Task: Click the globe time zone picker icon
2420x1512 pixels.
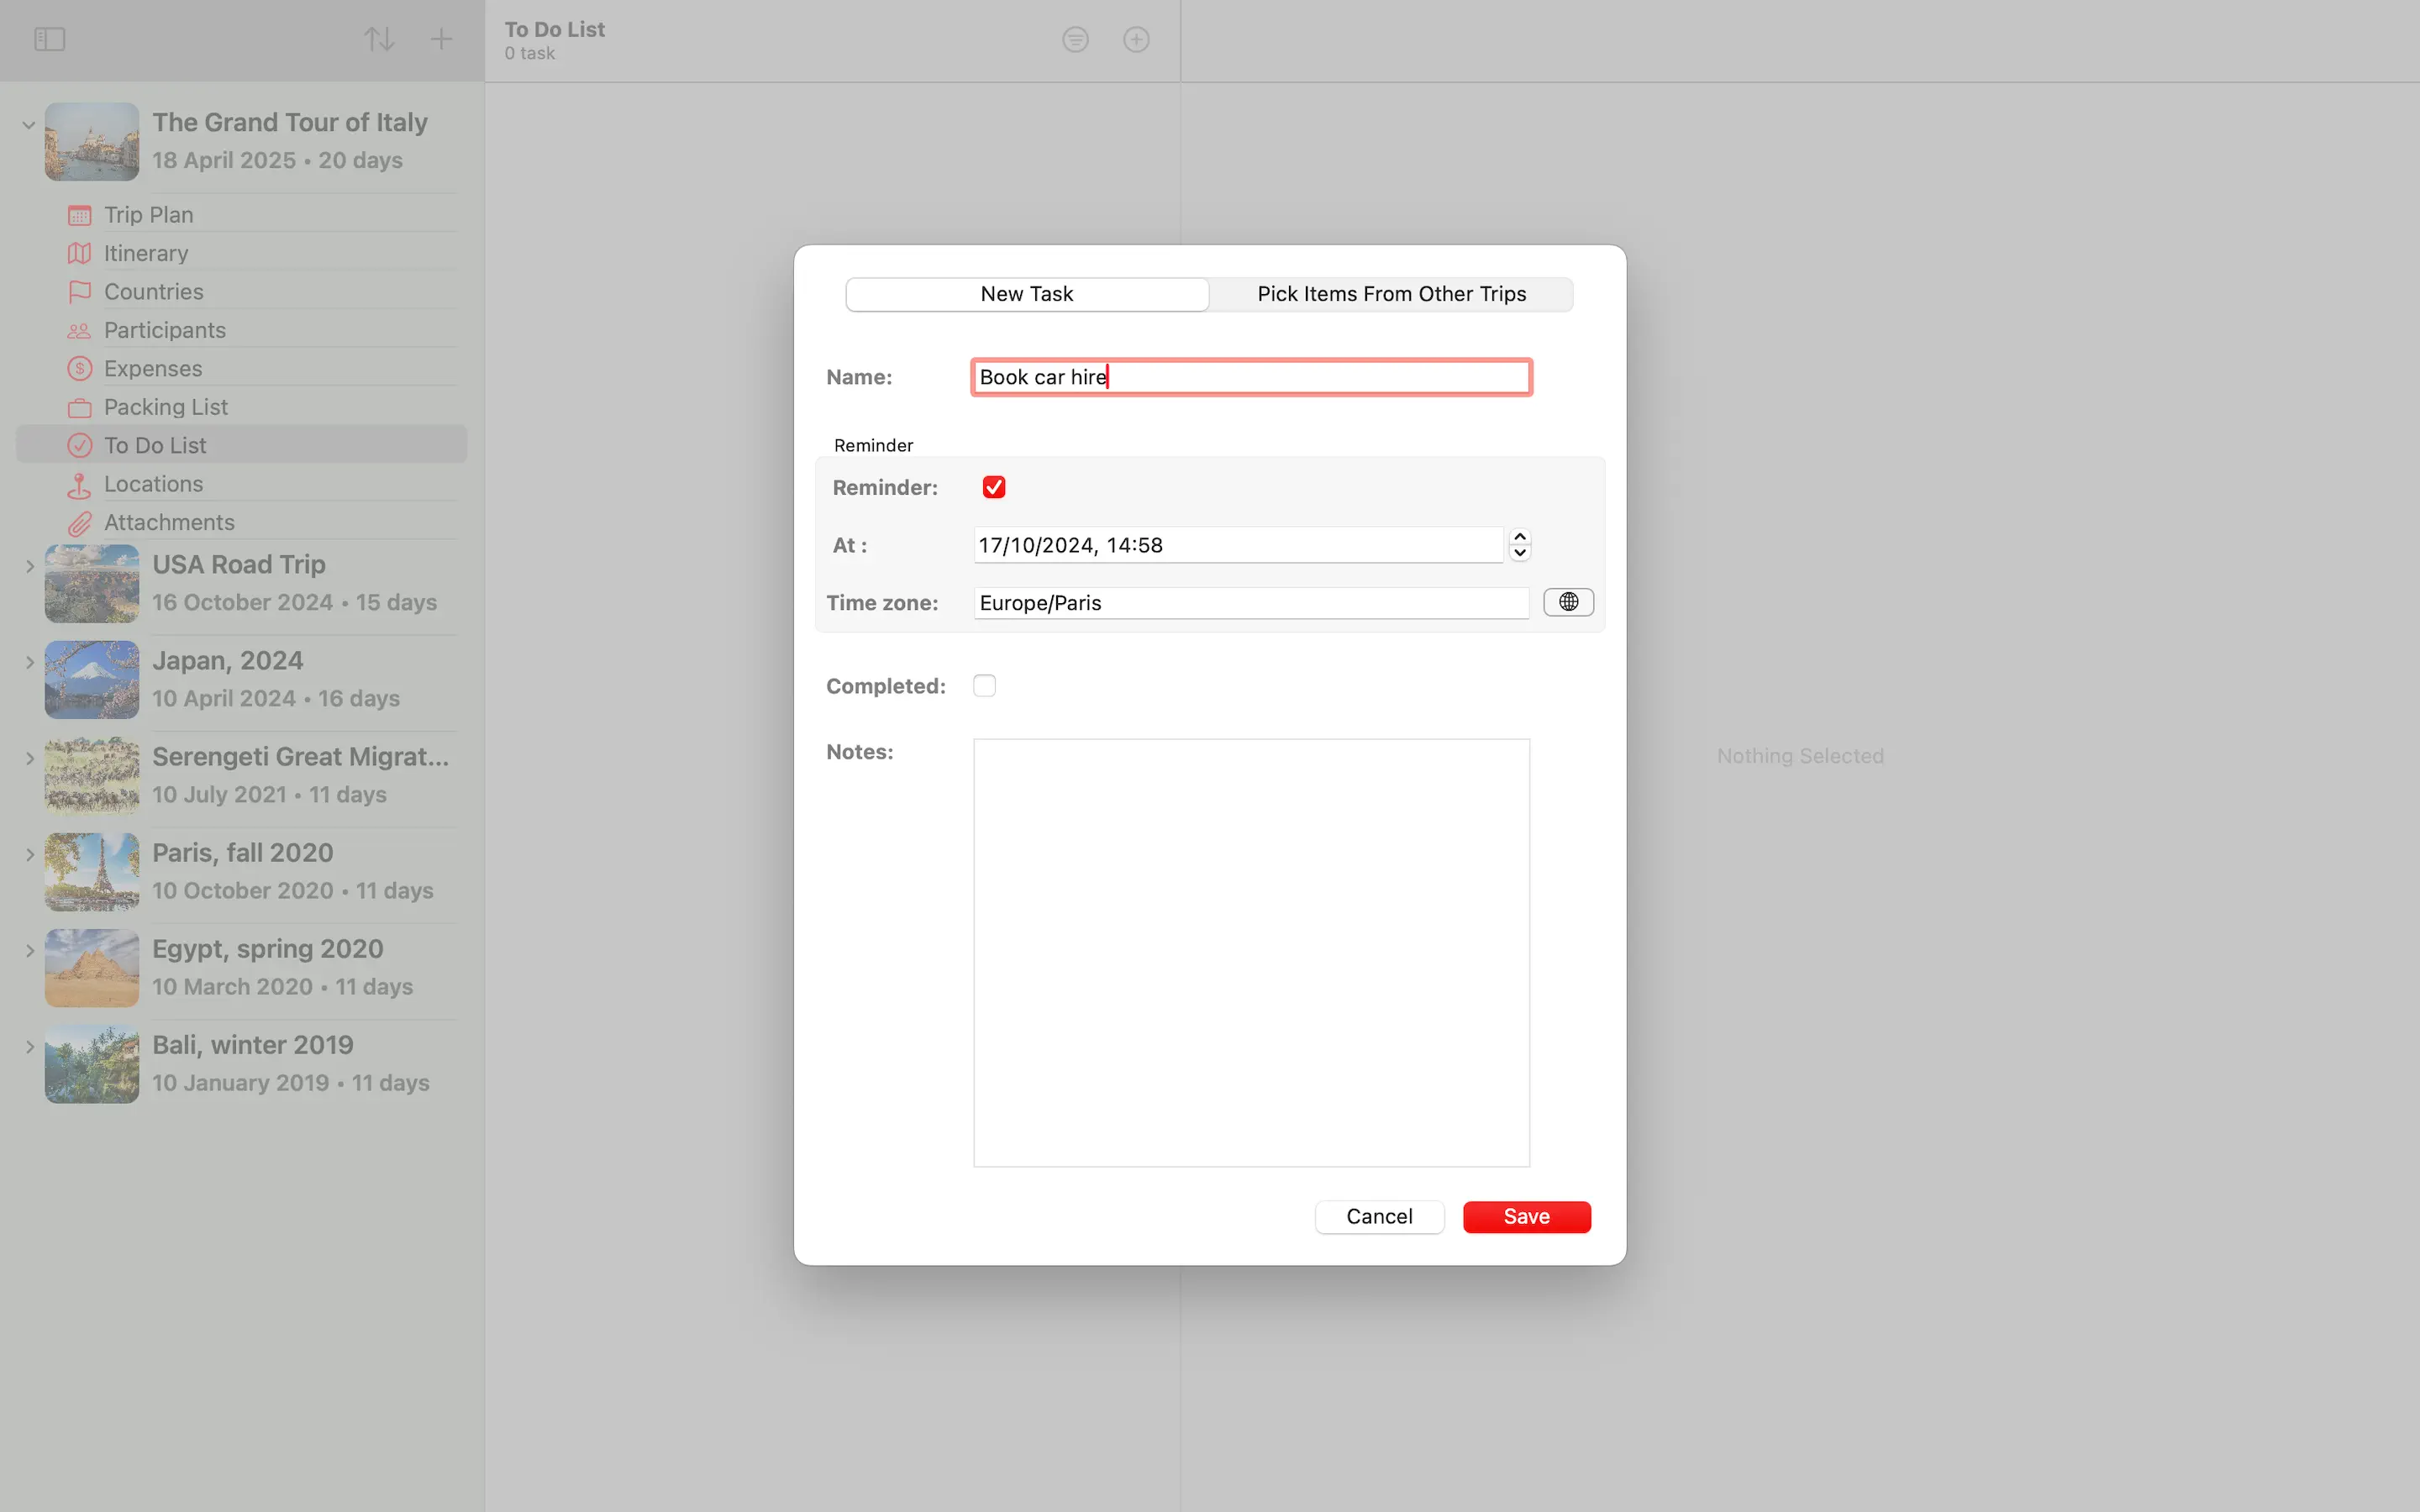Action: pyautogui.click(x=1567, y=602)
